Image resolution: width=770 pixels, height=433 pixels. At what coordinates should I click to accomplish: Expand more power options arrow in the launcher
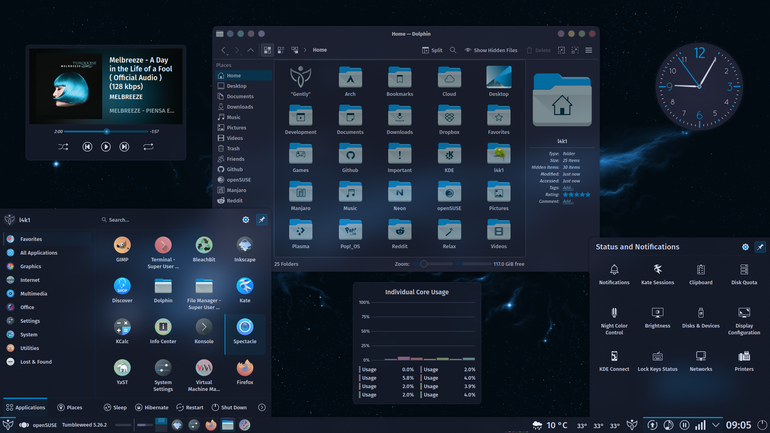click(x=262, y=407)
